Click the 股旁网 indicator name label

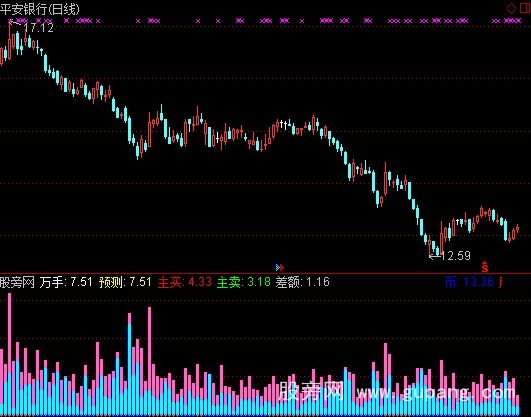pyautogui.click(x=17, y=282)
